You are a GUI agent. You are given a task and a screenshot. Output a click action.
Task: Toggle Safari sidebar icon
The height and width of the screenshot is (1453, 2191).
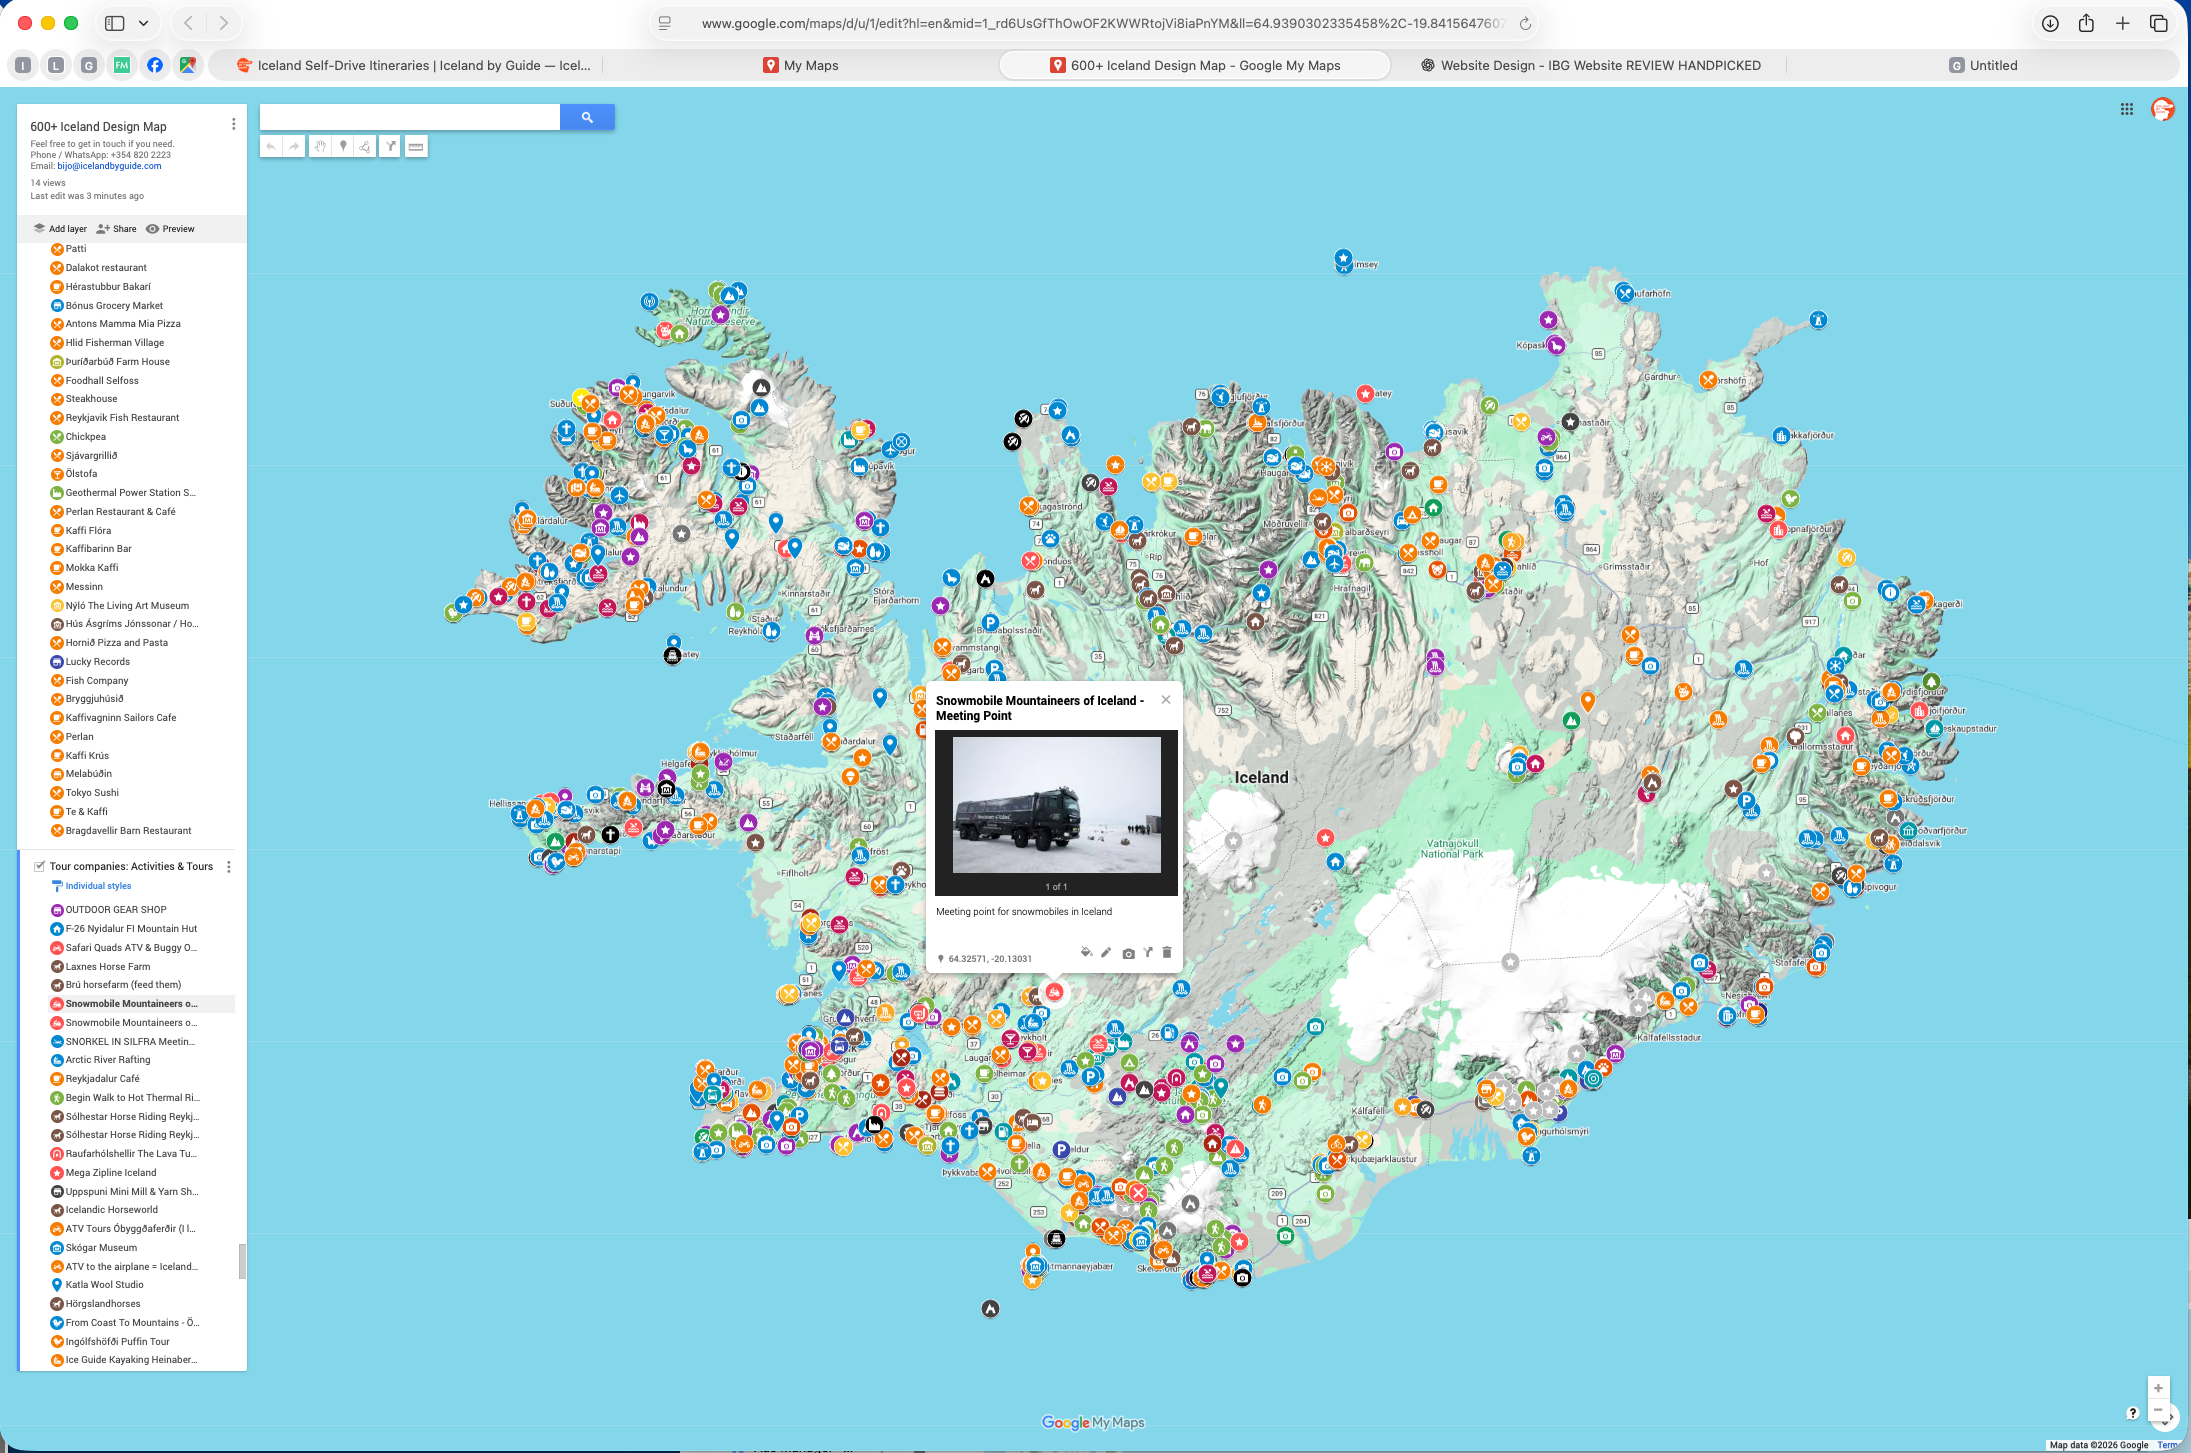115,23
